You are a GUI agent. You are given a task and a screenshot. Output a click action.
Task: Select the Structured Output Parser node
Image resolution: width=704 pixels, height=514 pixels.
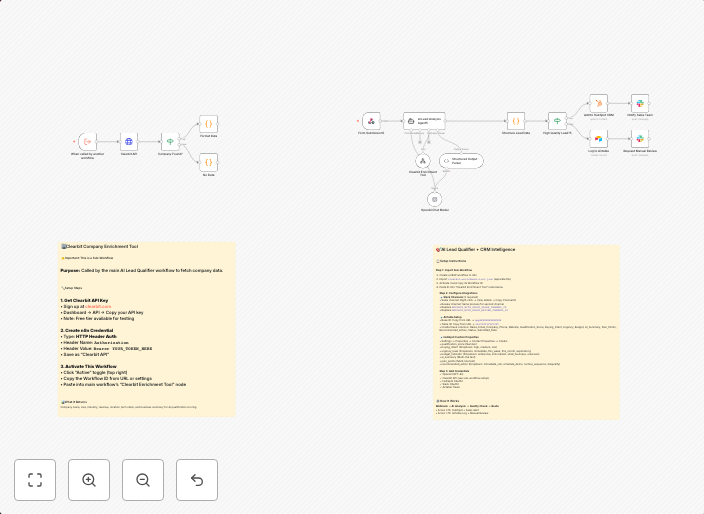(461, 160)
